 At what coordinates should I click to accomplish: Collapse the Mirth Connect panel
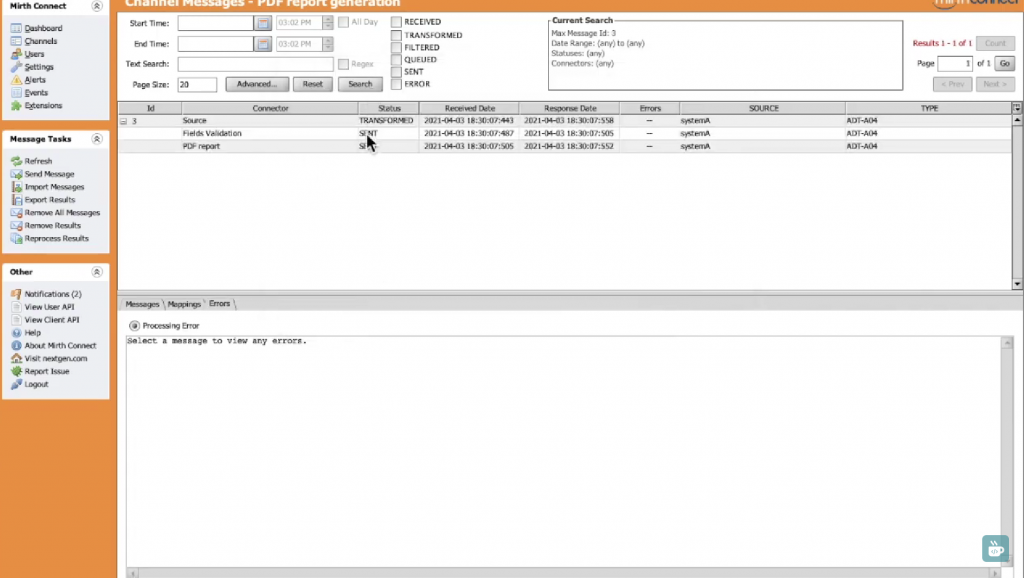pyautogui.click(x=97, y=6)
